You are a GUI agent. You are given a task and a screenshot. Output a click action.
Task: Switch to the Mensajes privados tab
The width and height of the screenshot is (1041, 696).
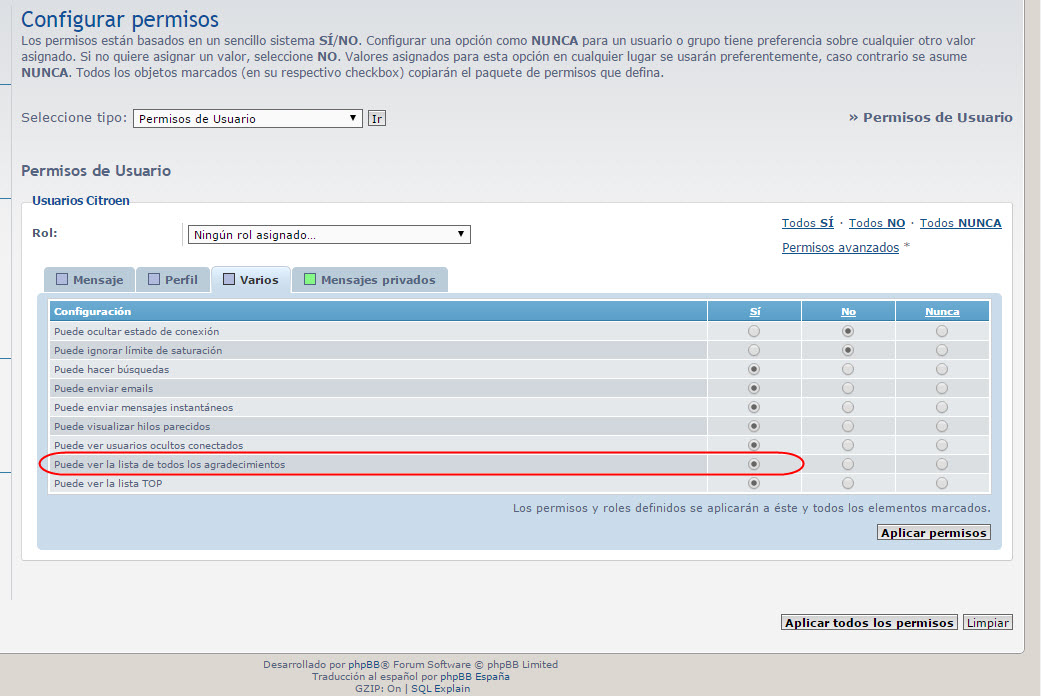(377, 280)
